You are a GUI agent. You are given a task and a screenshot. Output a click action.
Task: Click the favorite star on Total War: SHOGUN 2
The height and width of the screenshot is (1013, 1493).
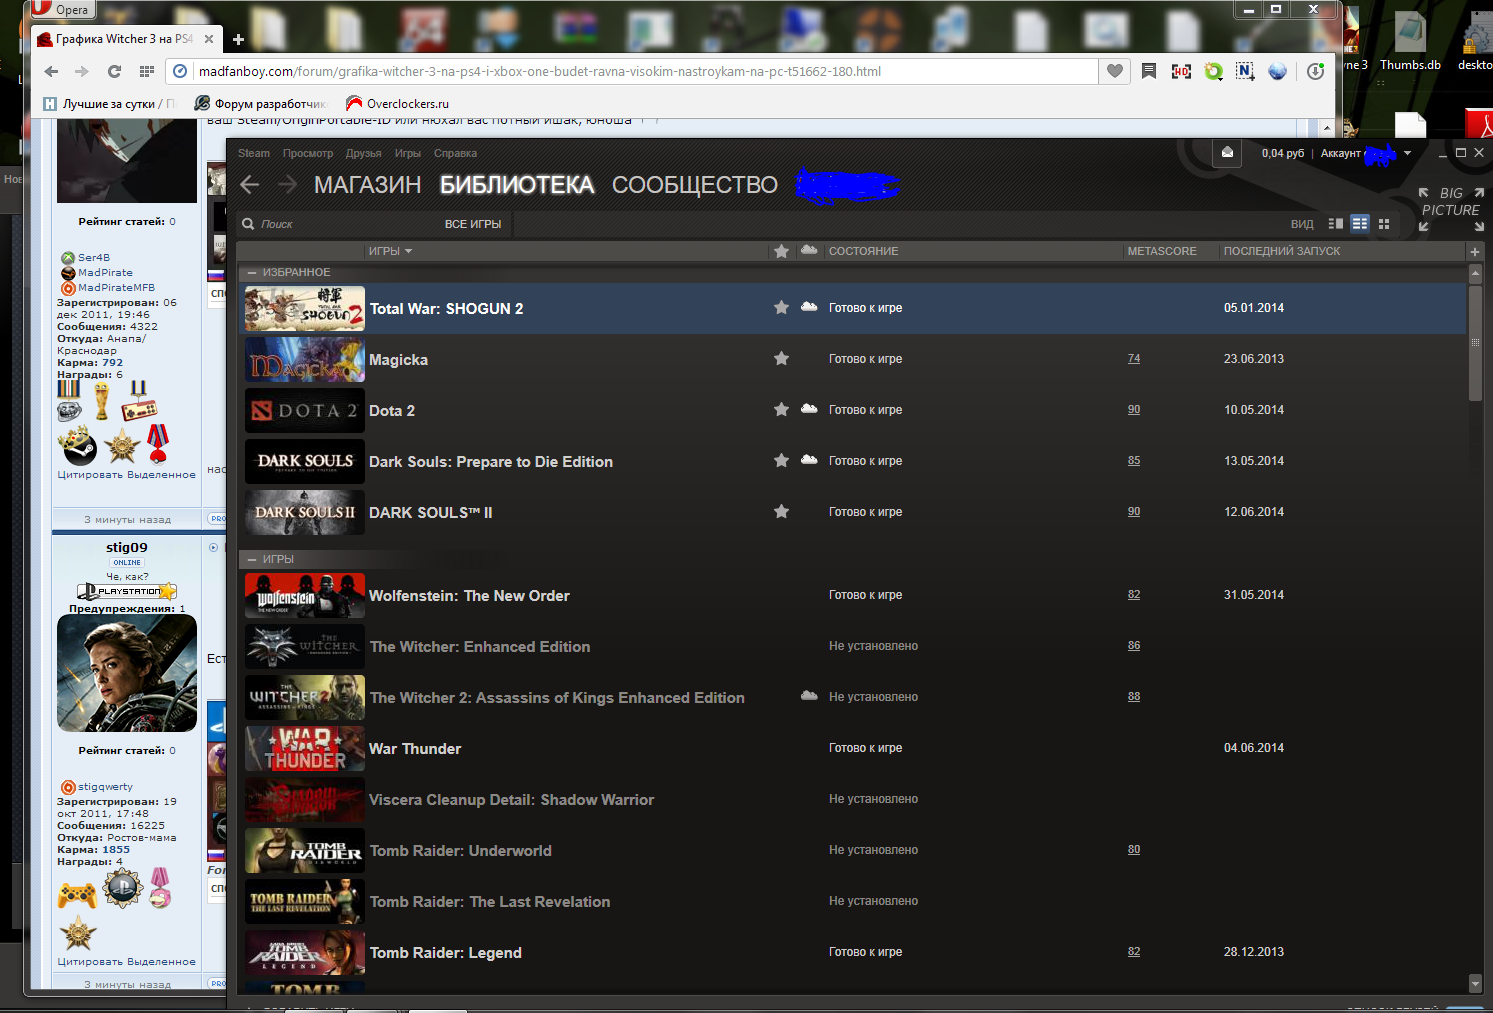[x=781, y=308]
